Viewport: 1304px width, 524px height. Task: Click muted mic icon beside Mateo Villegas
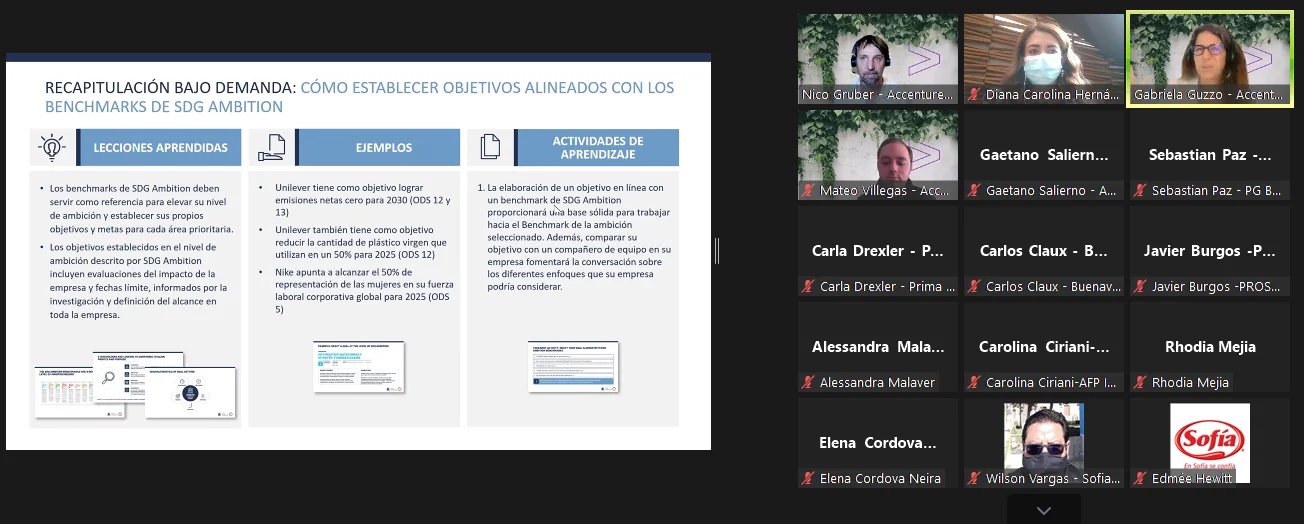pyautogui.click(x=808, y=191)
